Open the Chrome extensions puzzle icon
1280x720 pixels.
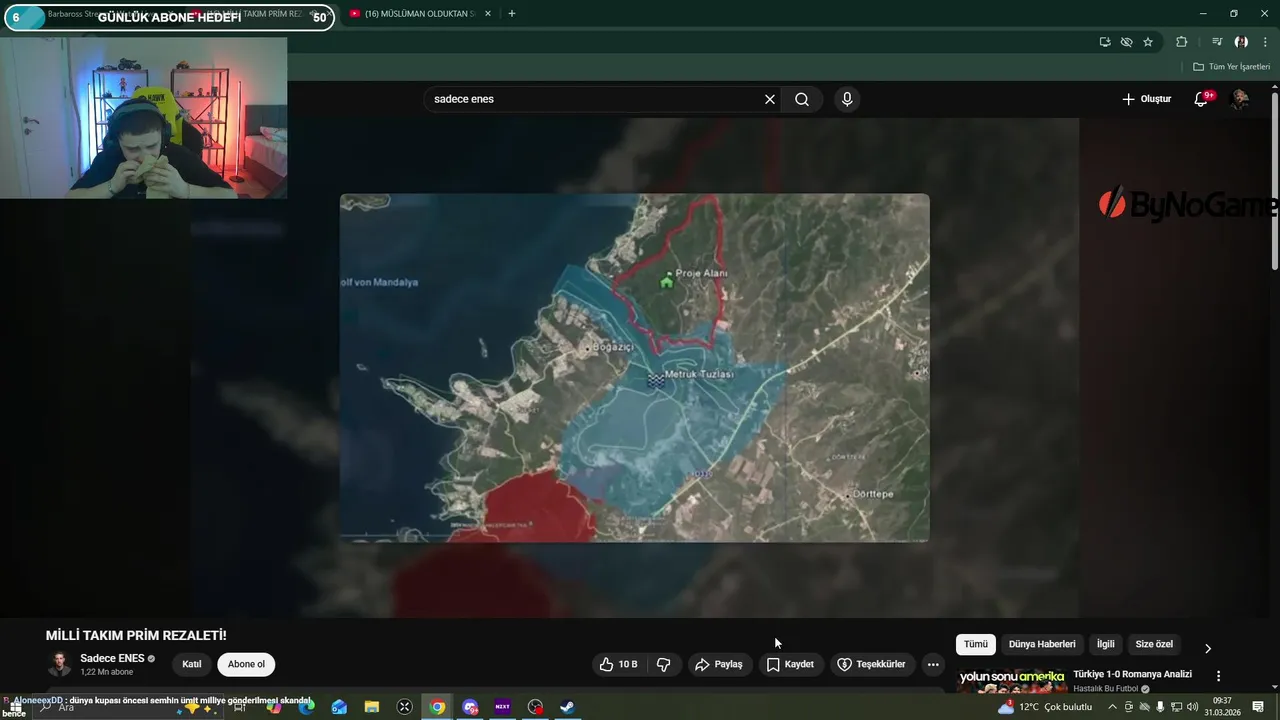(x=1181, y=42)
